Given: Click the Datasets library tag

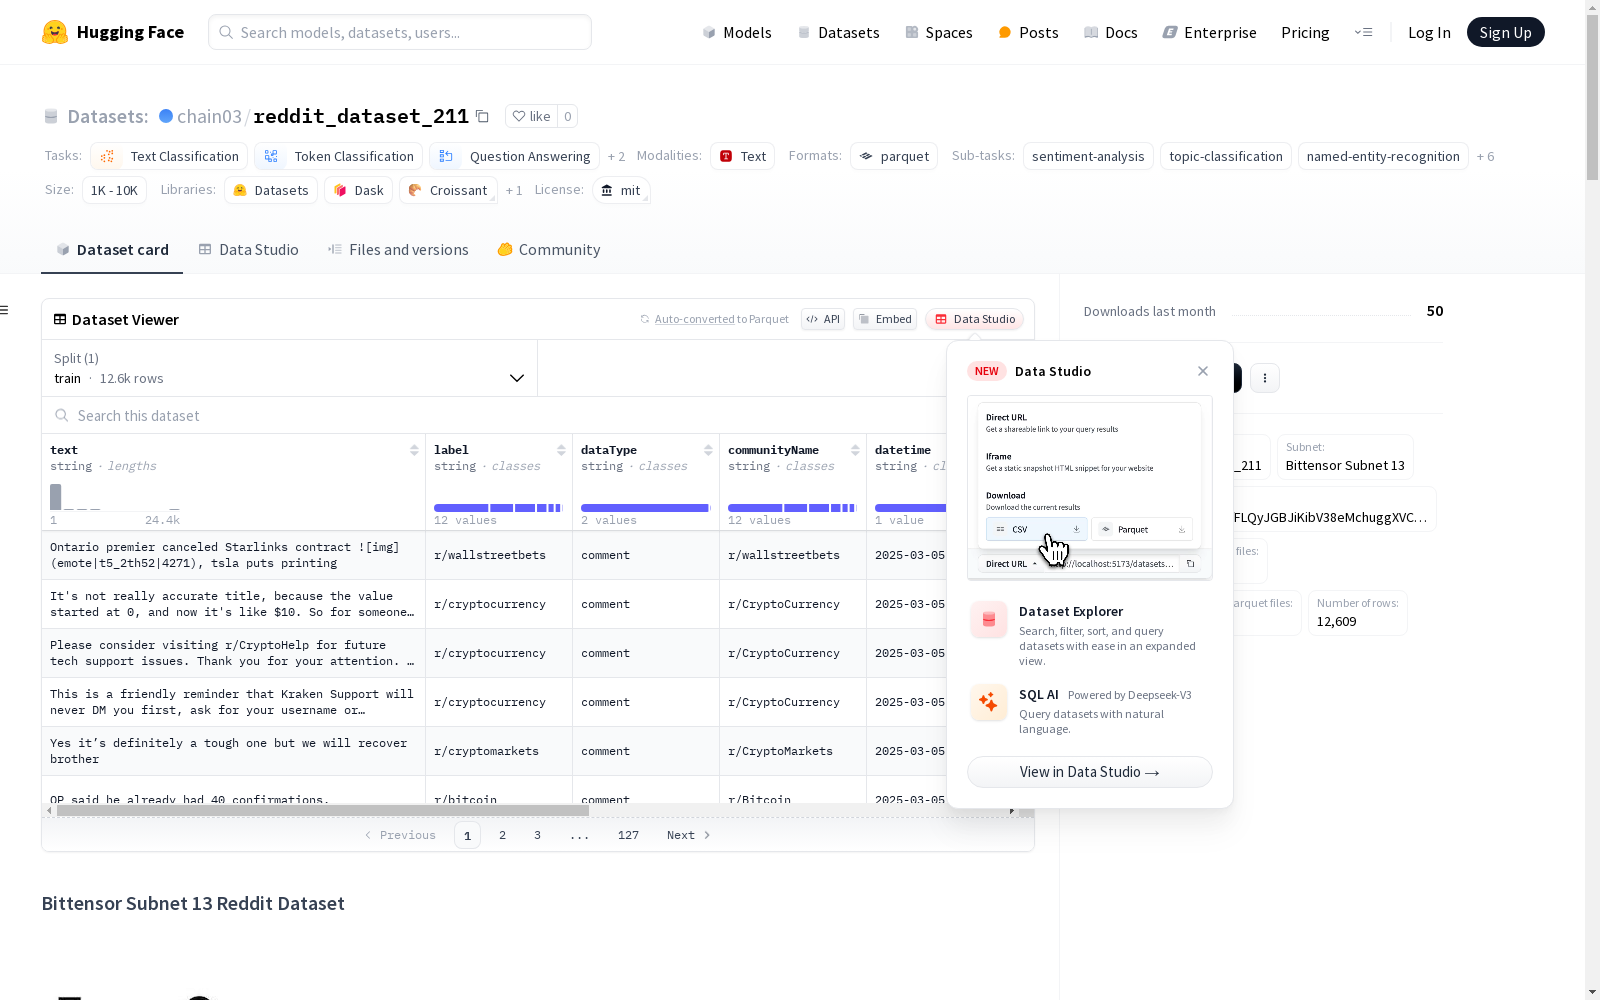Looking at the screenshot, I should [x=271, y=190].
